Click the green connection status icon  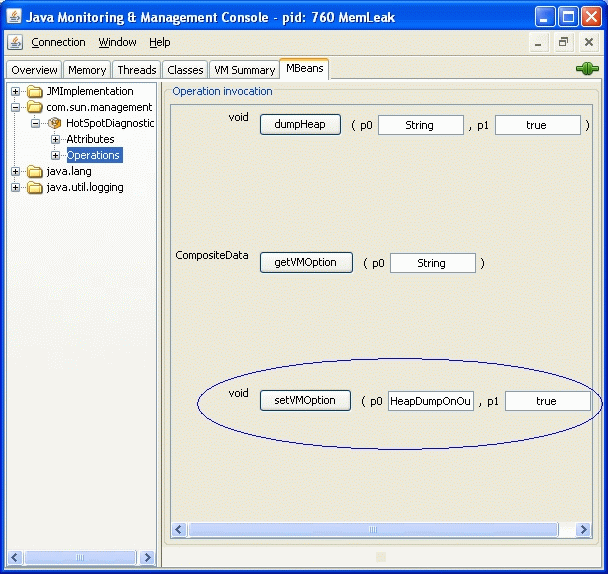click(587, 69)
